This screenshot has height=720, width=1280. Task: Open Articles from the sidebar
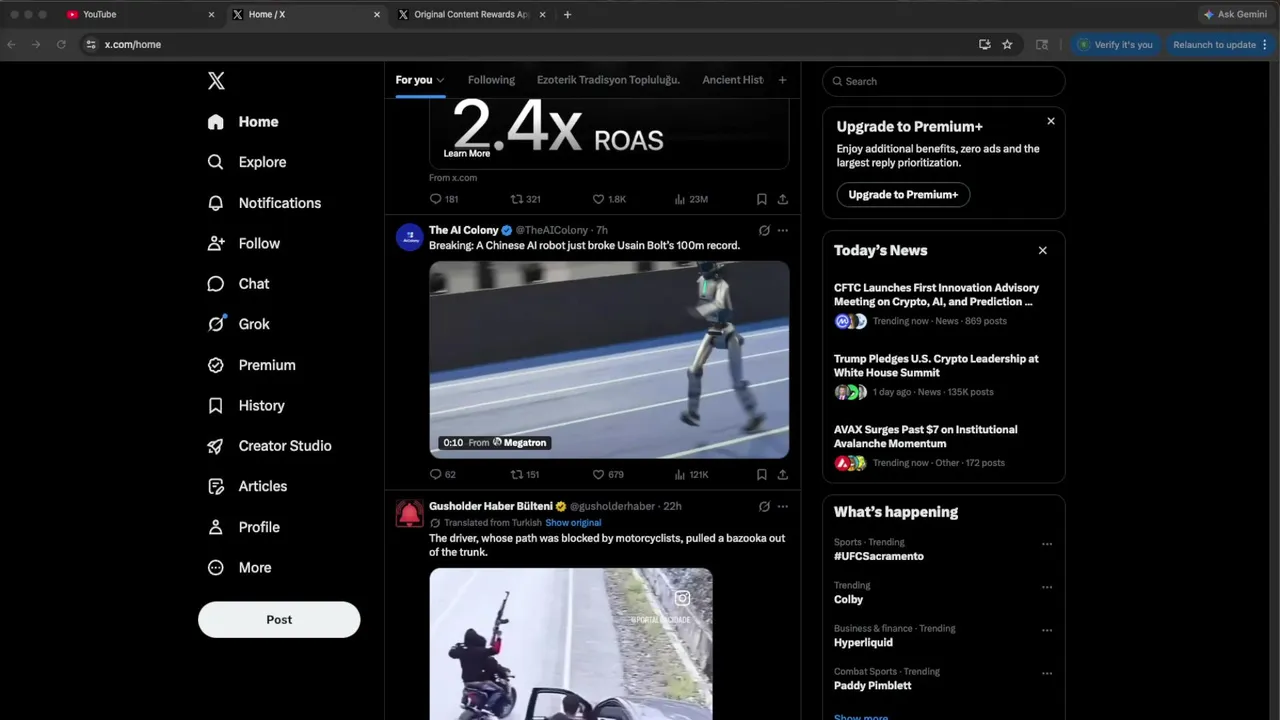click(x=247, y=486)
